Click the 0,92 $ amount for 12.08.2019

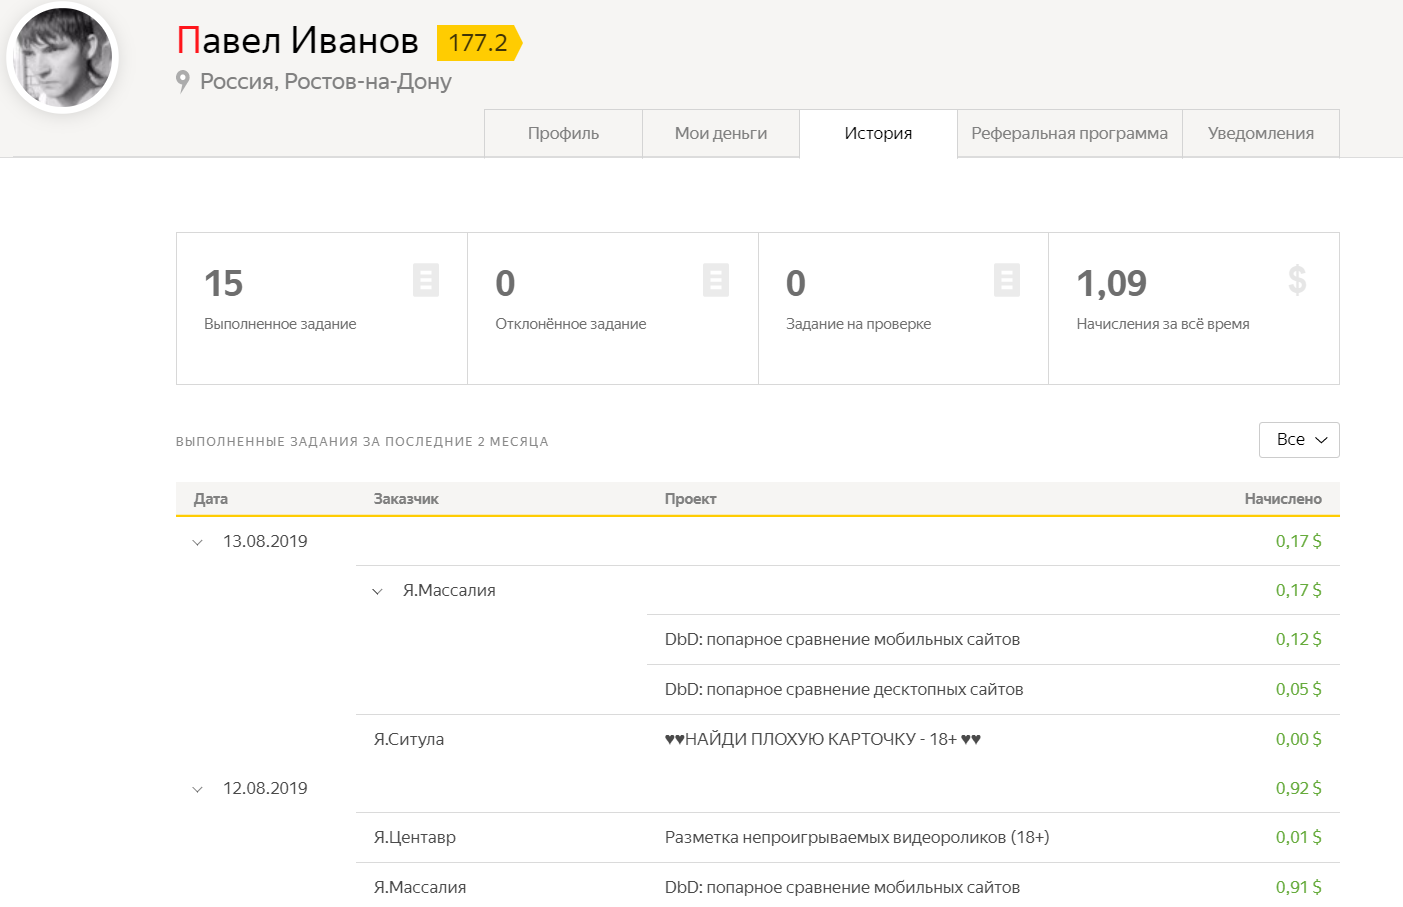[x=1298, y=788]
